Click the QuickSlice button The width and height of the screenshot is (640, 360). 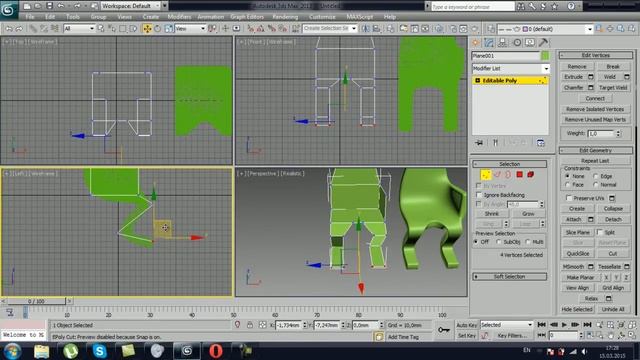(x=578, y=253)
